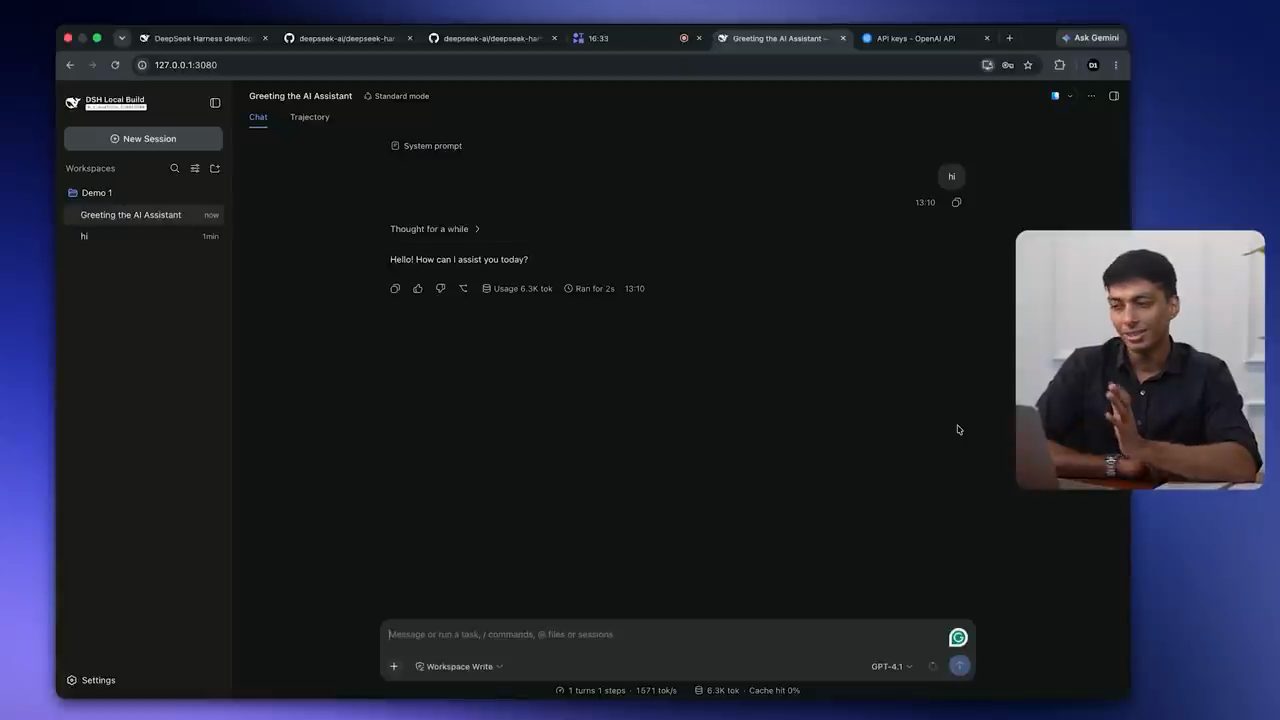Copy the user message 'hi'

pyautogui.click(x=957, y=203)
